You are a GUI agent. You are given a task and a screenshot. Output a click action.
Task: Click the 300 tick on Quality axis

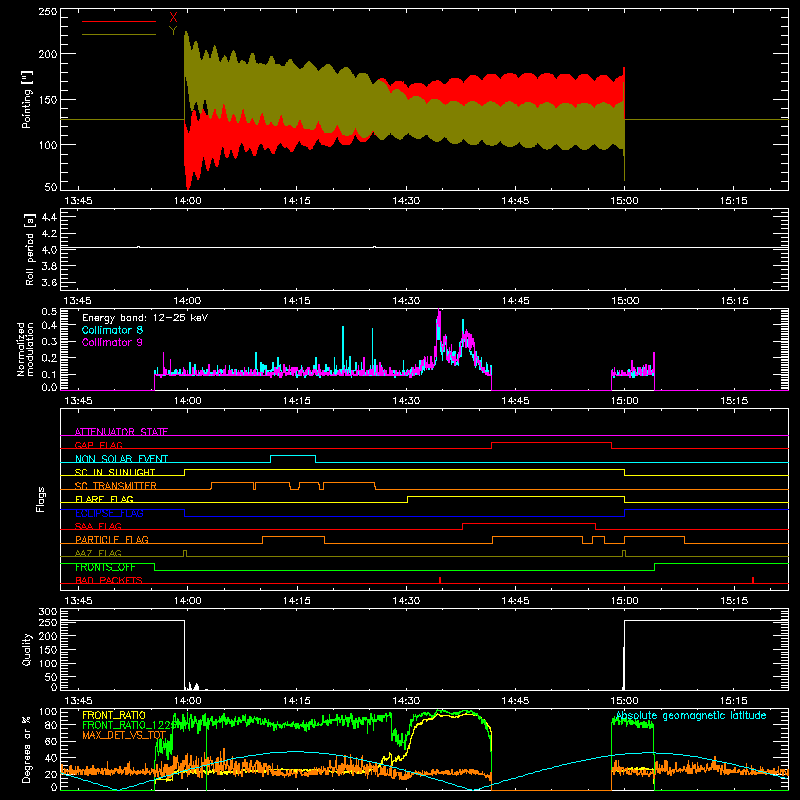(x=48, y=612)
